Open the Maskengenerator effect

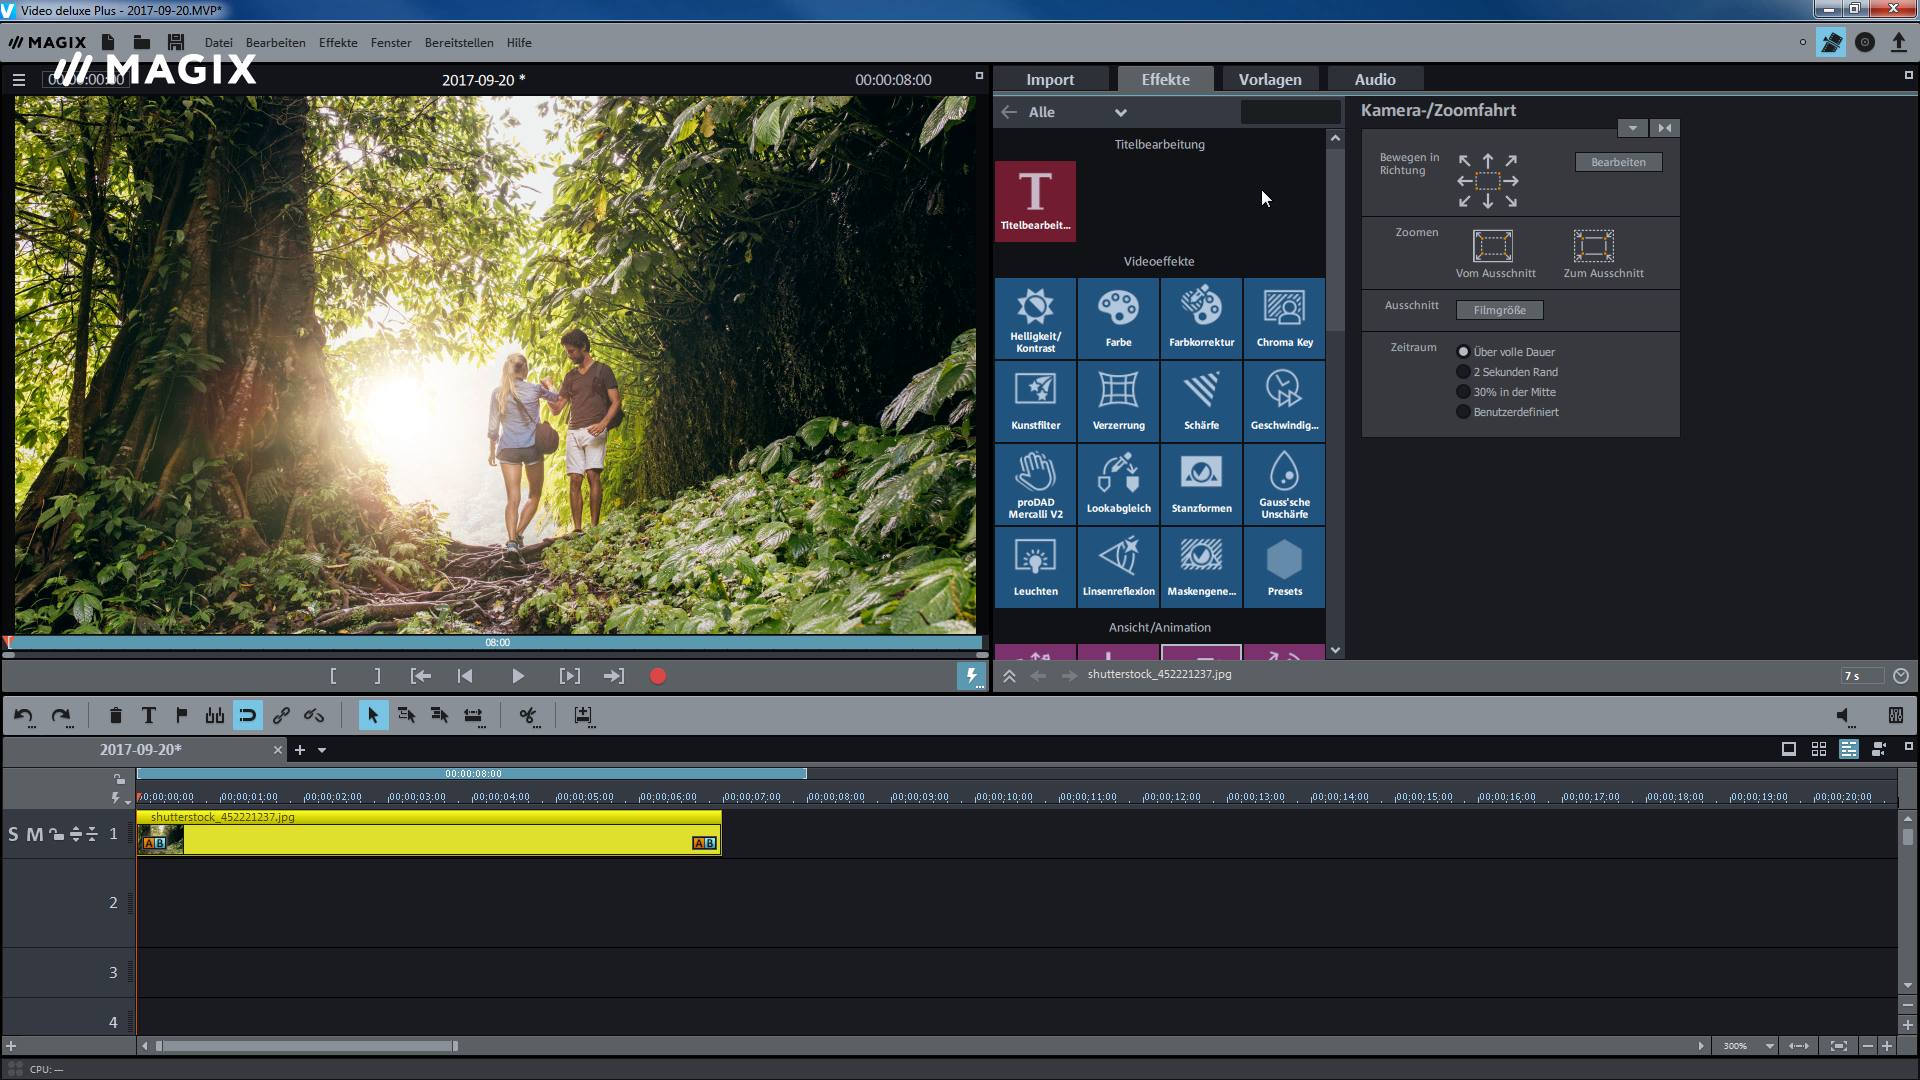pyautogui.click(x=1201, y=567)
